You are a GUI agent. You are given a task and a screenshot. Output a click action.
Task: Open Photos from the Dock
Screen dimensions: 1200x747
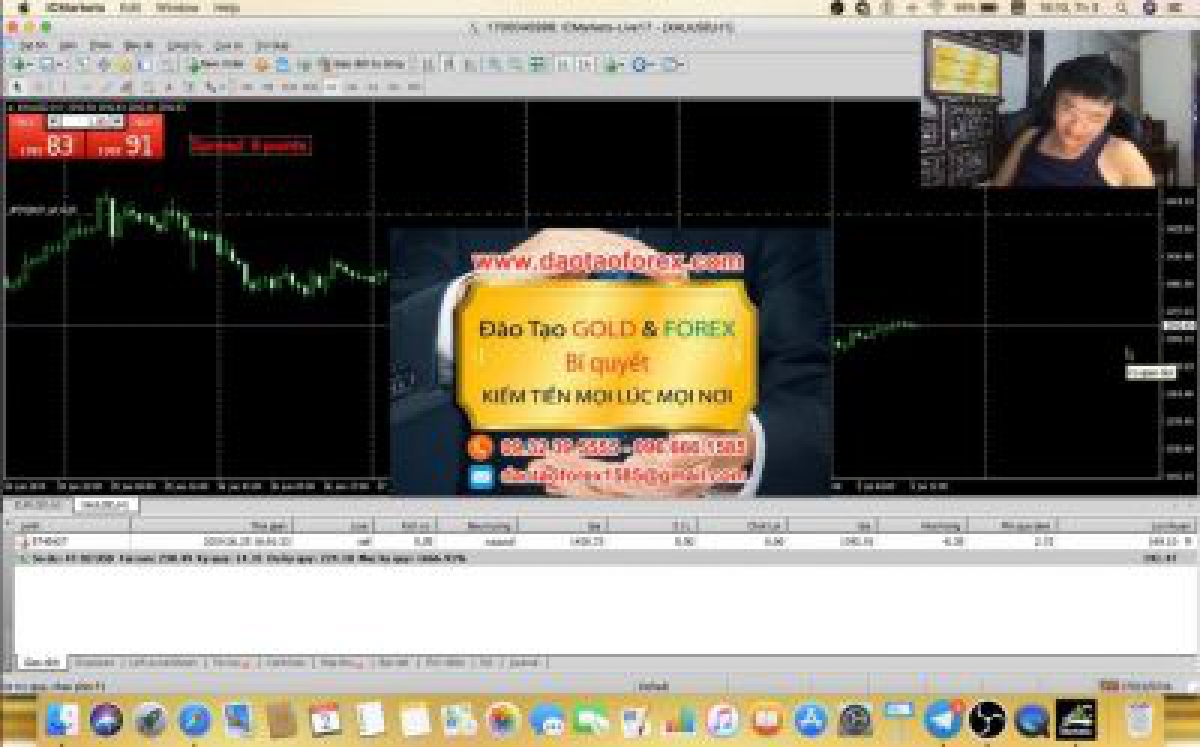503,719
